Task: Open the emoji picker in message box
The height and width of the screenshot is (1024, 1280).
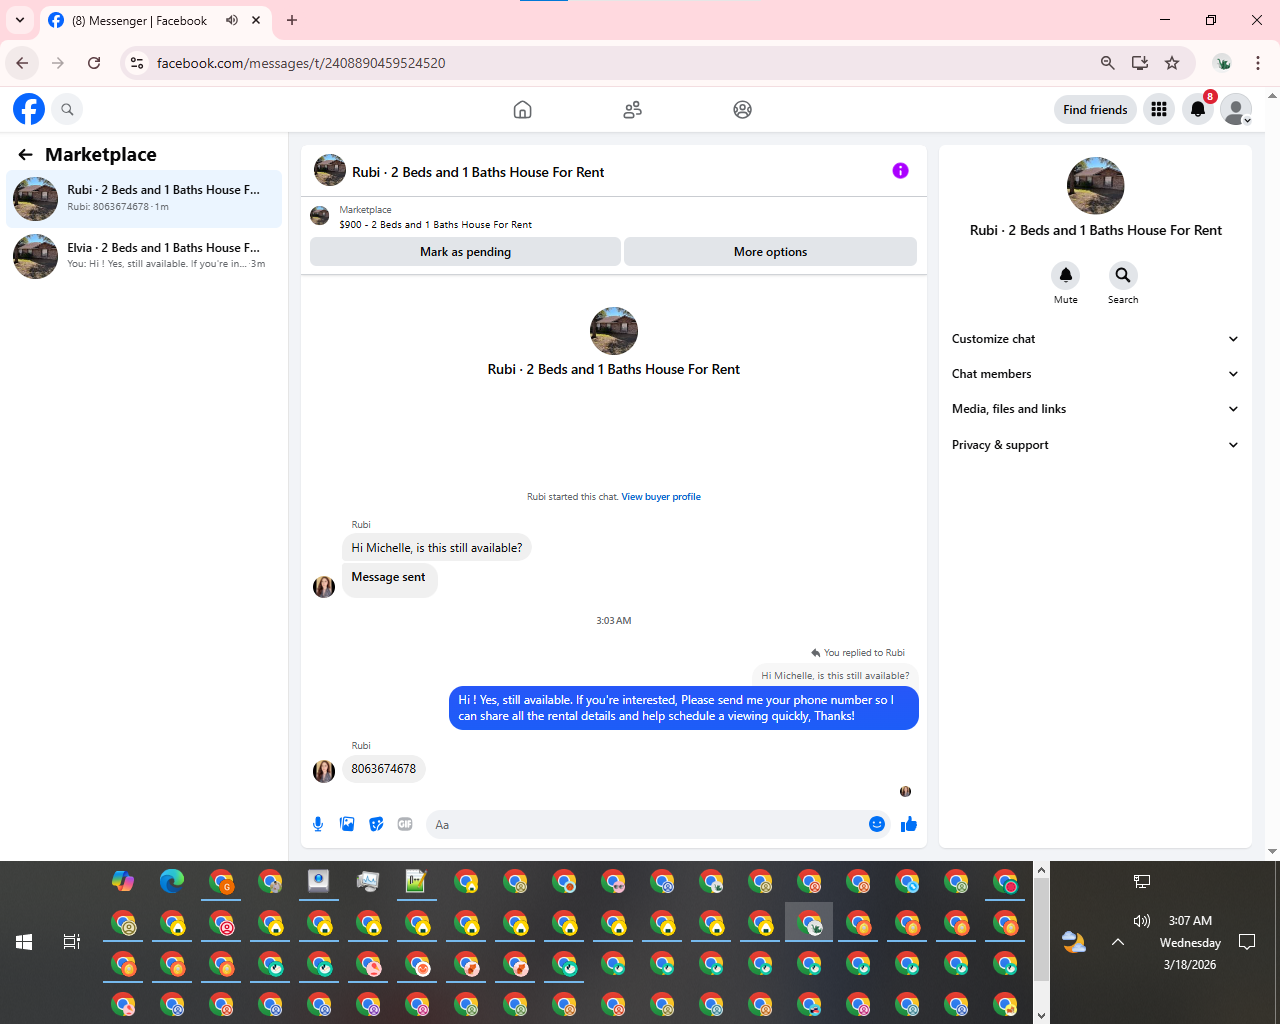Action: [877, 824]
